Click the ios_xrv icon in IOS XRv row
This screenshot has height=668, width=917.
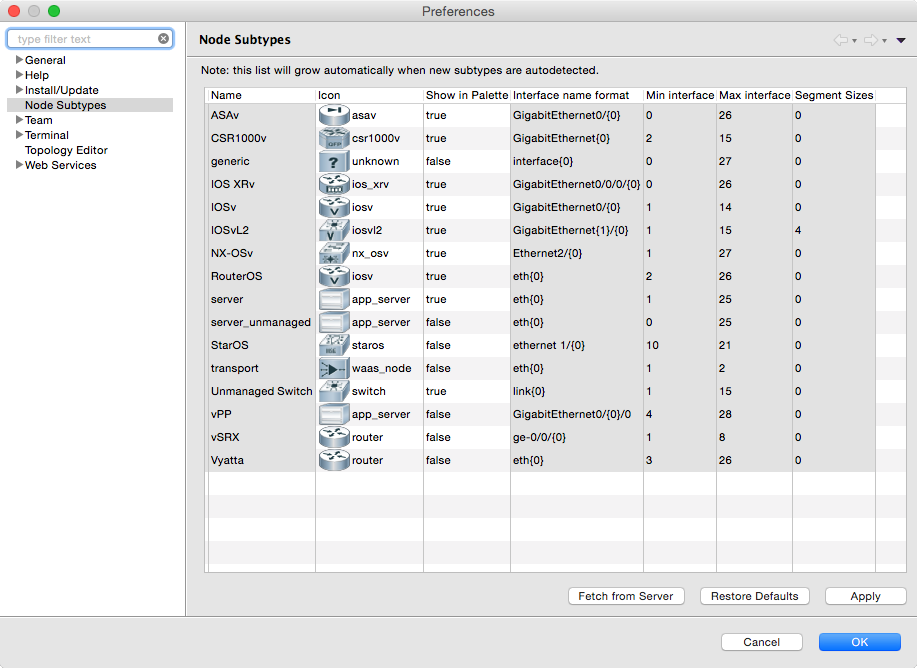coord(334,184)
